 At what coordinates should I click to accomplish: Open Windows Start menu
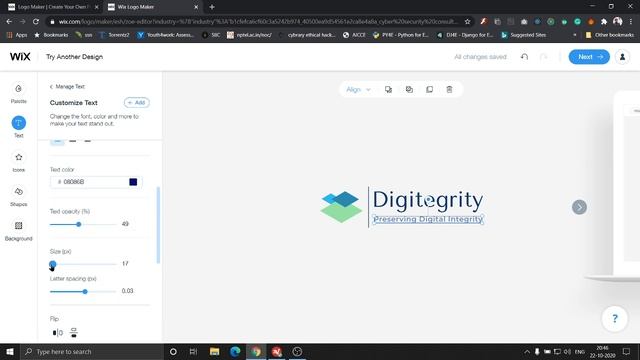9,351
